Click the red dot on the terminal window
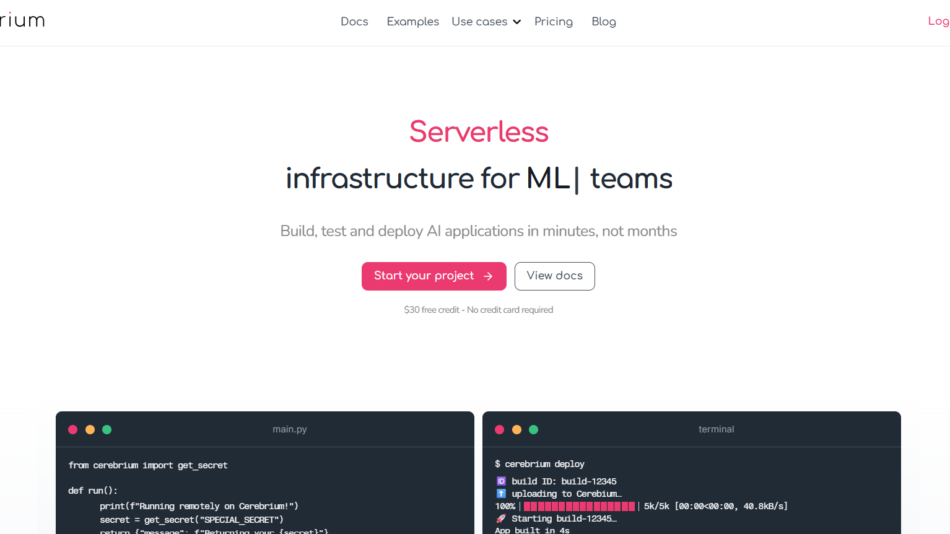This screenshot has height=534, width=950. coord(499,430)
